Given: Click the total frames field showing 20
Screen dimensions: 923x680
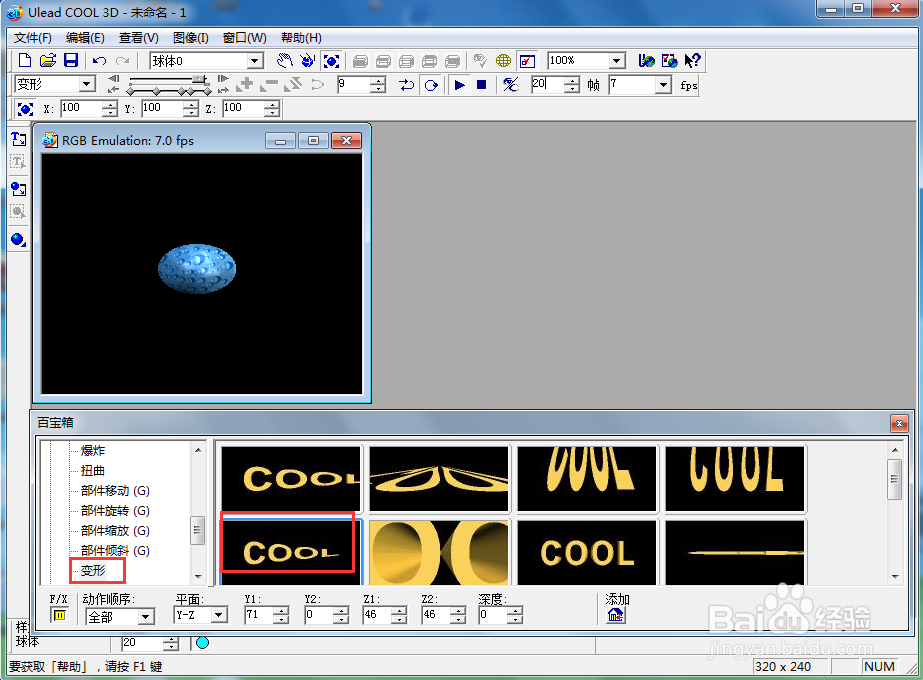Looking at the screenshot, I should click(547, 85).
